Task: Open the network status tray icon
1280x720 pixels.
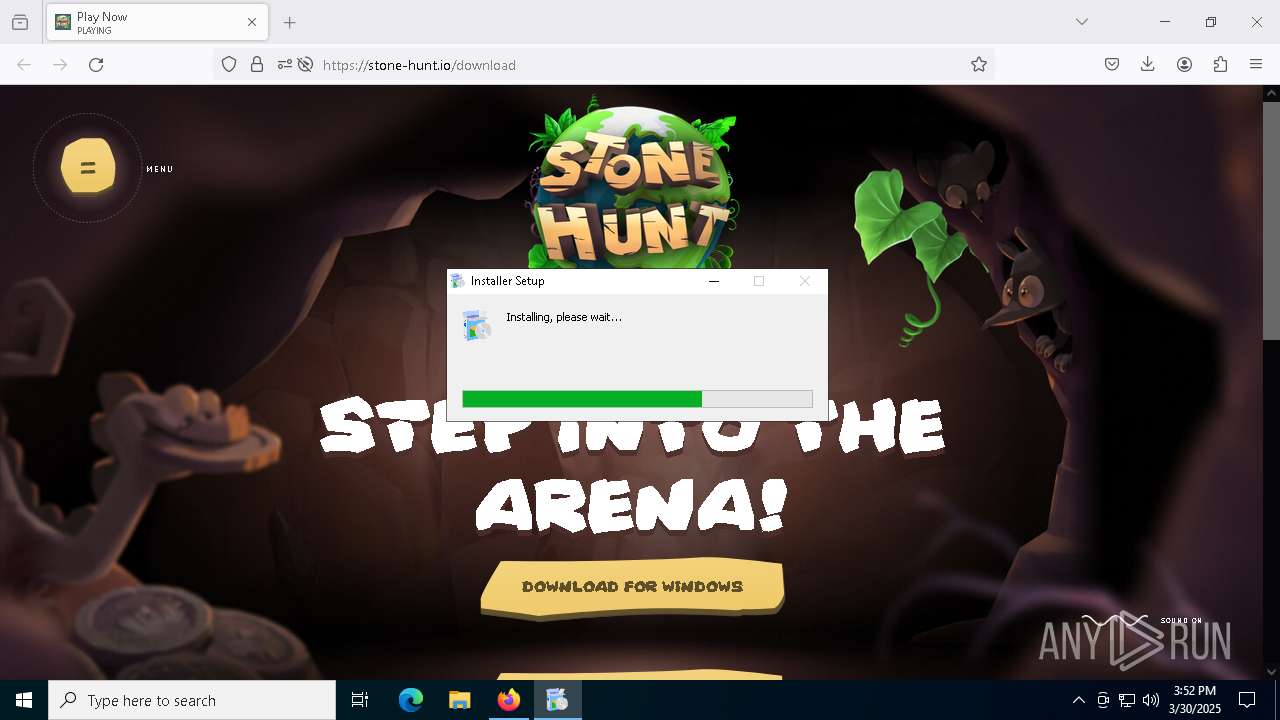Action: click(x=1127, y=700)
